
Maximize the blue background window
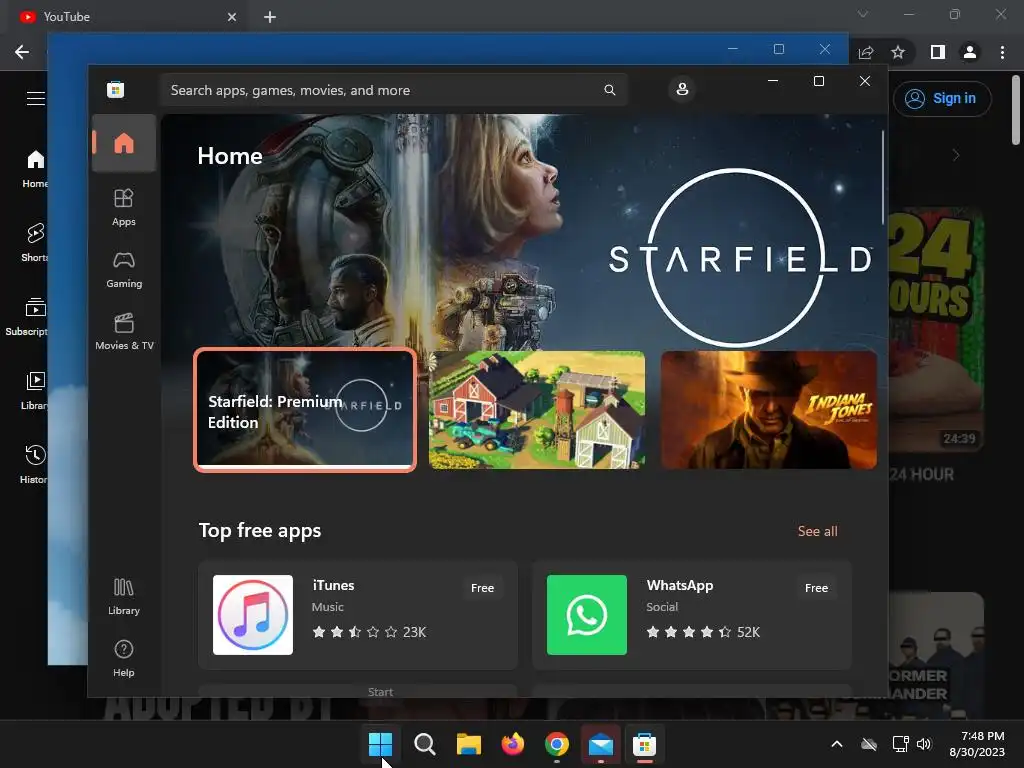pyautogui.click(x=778, y=49)
